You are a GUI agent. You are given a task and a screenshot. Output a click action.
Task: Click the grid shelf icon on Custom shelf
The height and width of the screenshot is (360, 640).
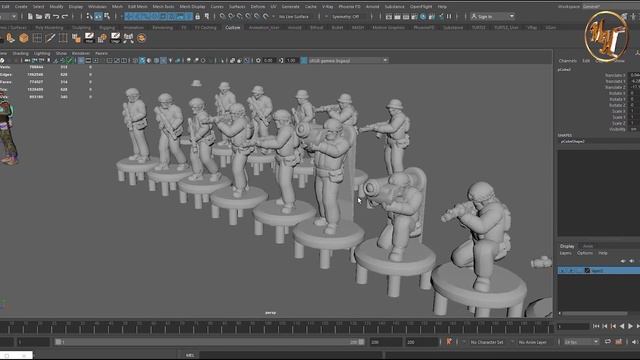[37, 38]
